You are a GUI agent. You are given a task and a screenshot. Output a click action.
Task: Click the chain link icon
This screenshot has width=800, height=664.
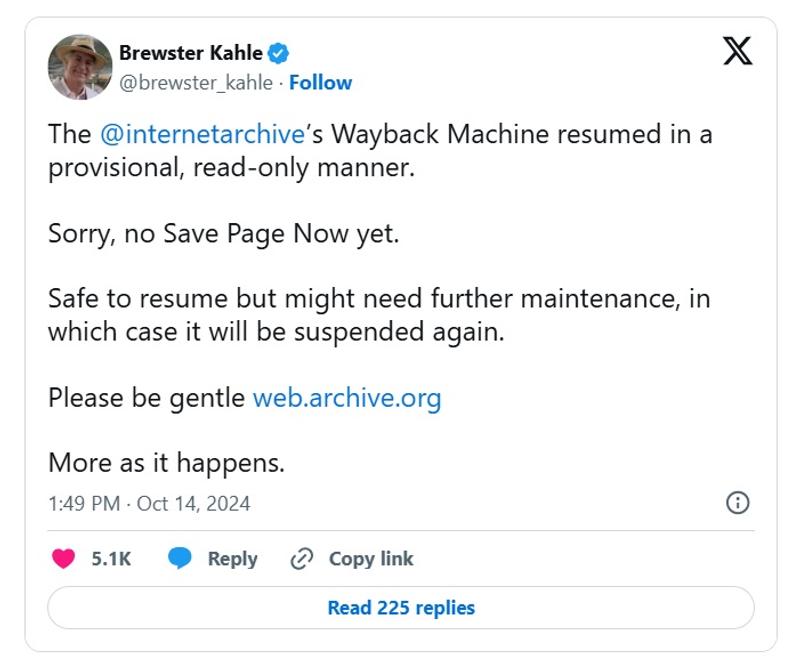[x=301, y=559]
